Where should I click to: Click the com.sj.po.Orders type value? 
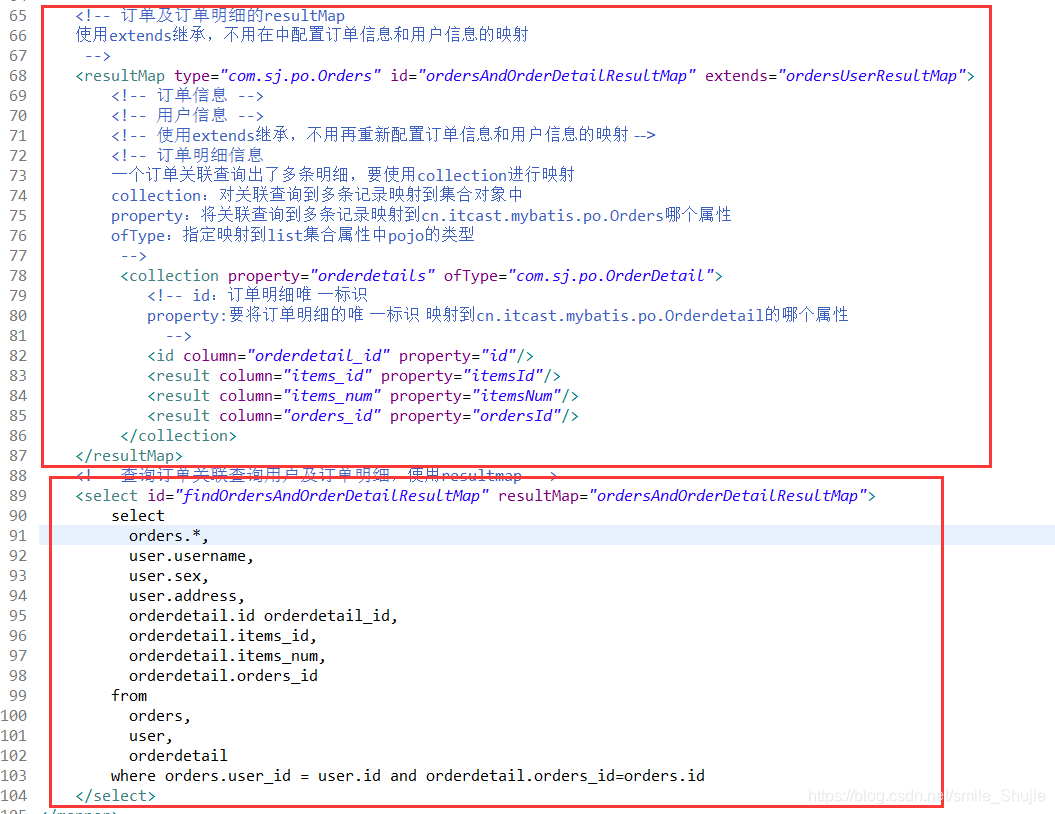300,76
